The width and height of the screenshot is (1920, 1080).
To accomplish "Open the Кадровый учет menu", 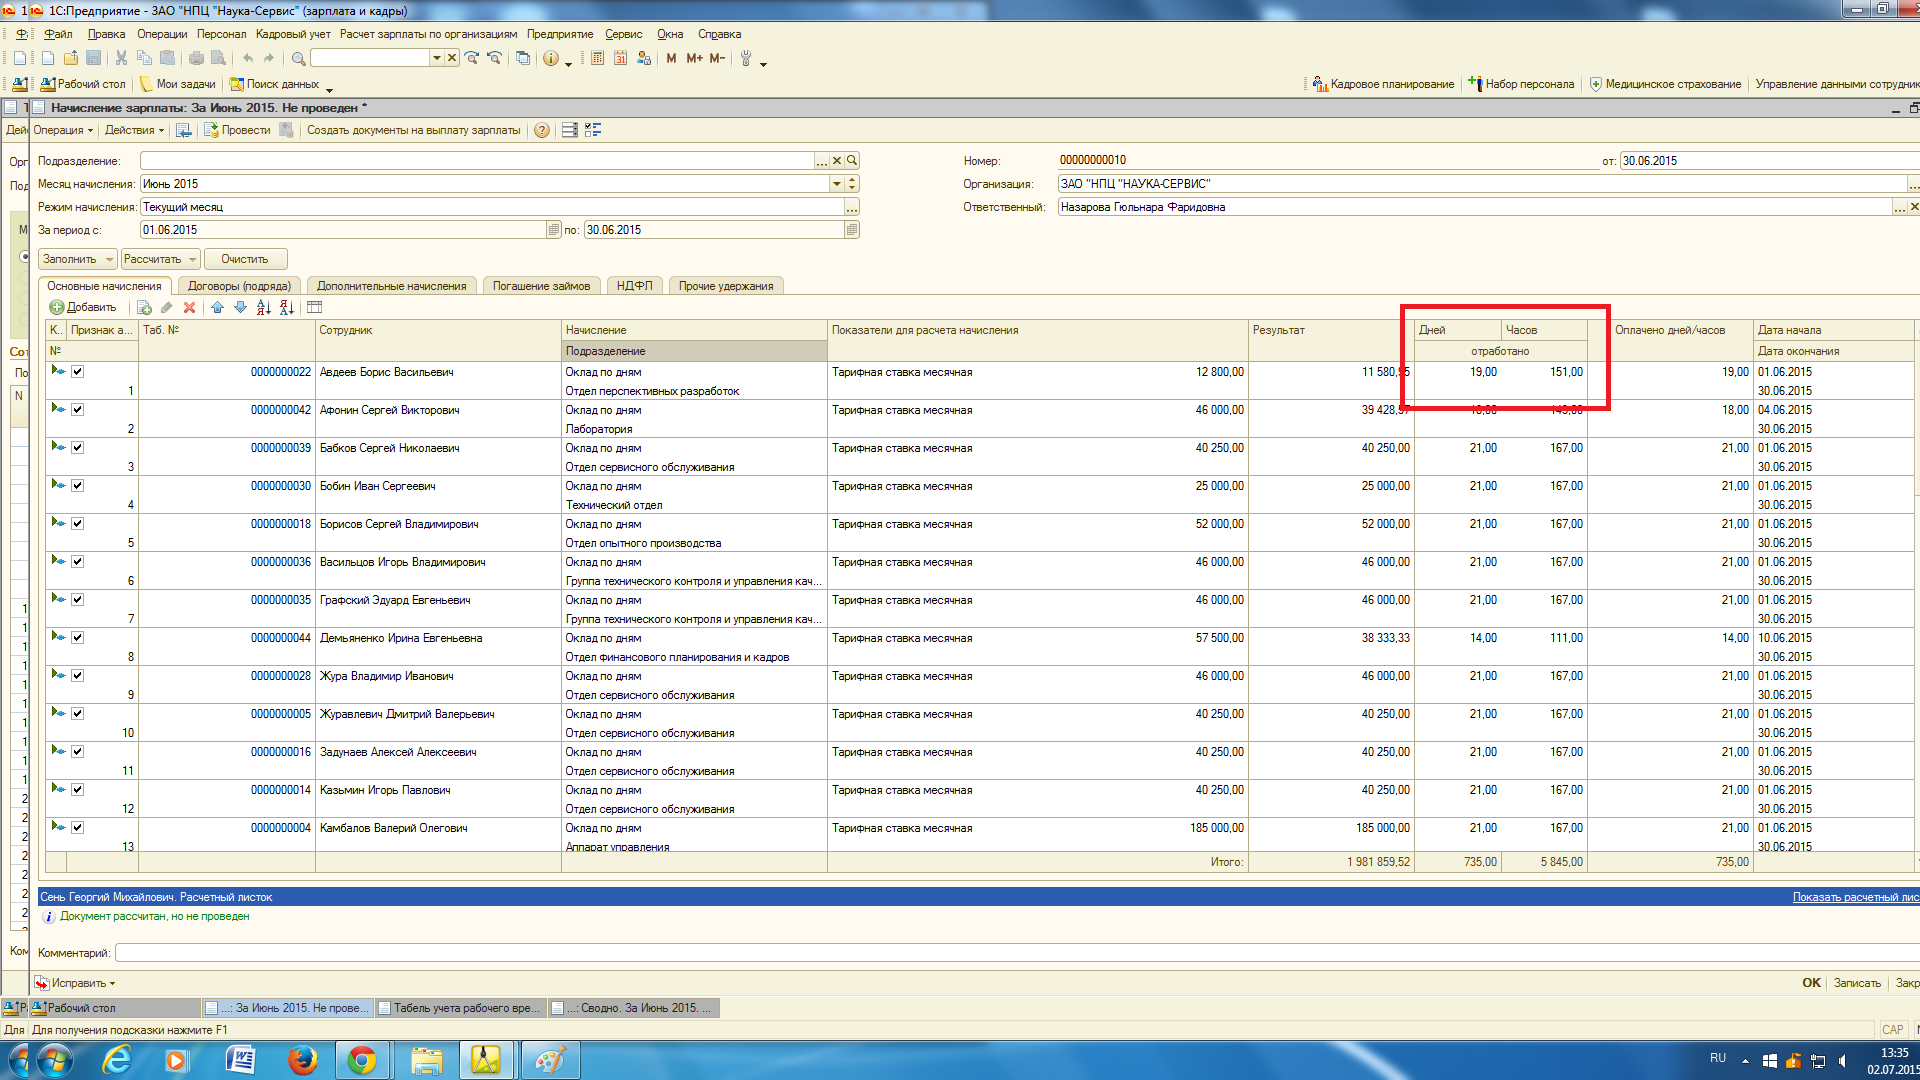I will pos(293,34).
